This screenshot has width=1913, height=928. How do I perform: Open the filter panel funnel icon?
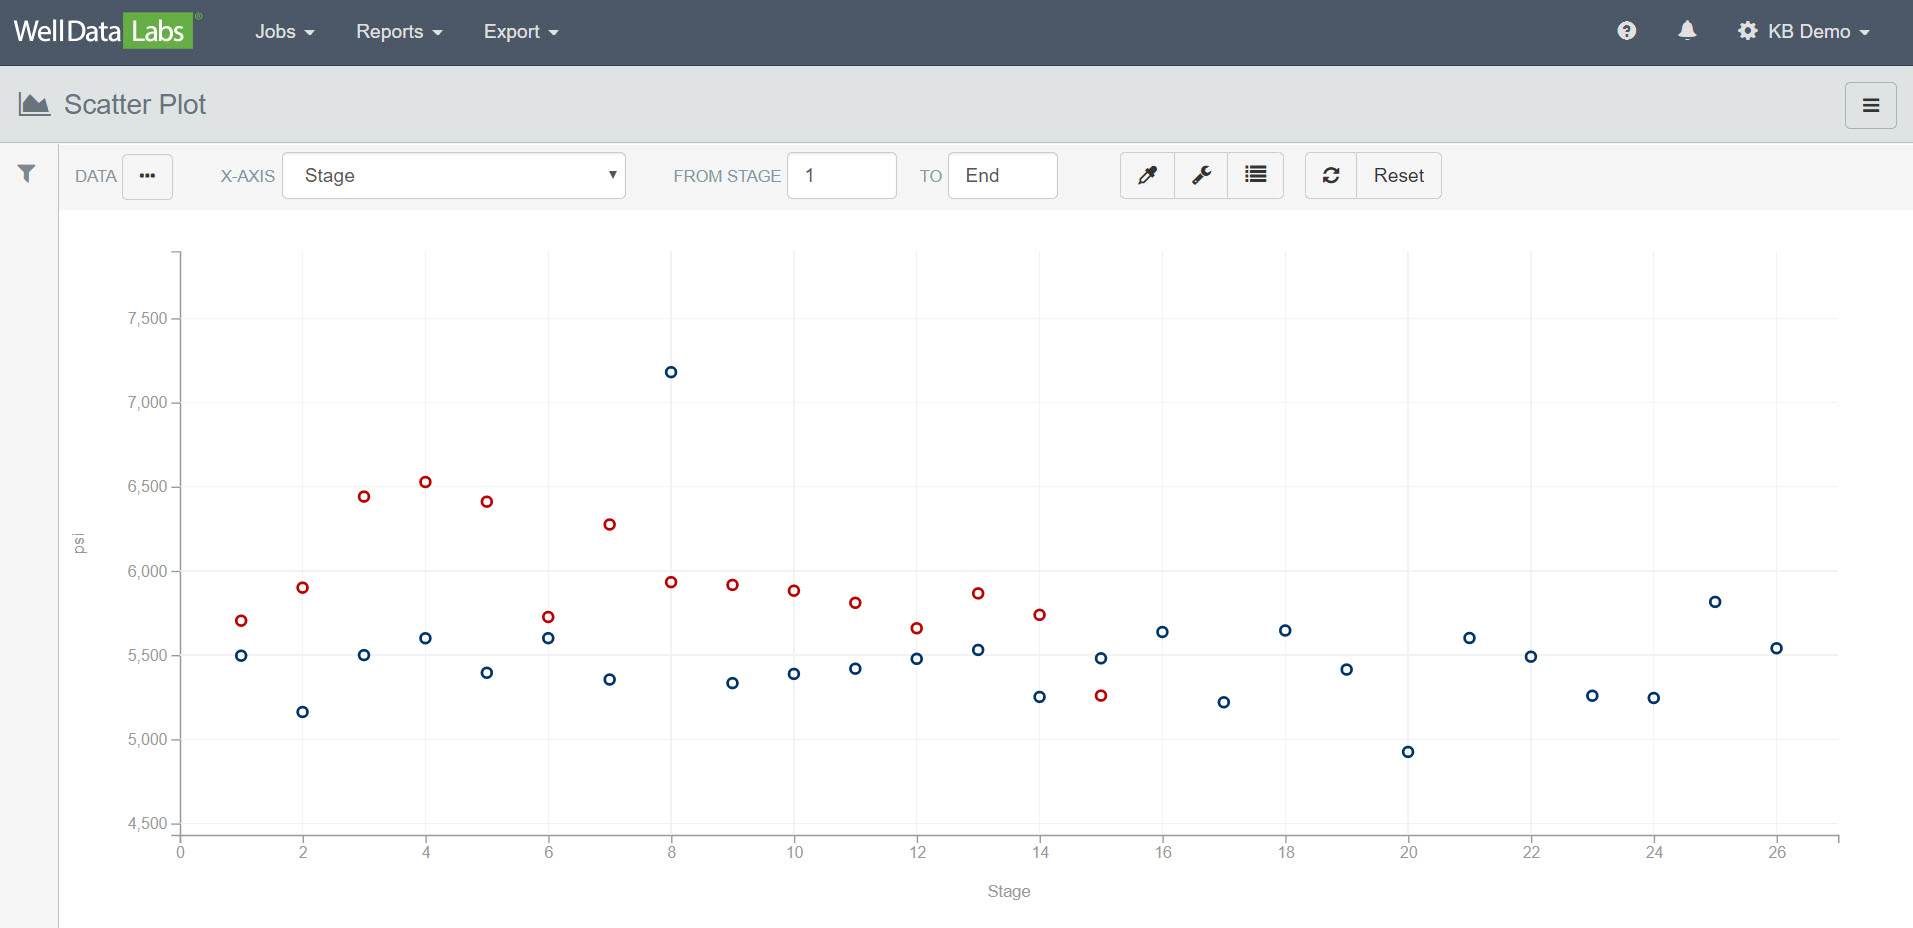[x=27, y=174]
